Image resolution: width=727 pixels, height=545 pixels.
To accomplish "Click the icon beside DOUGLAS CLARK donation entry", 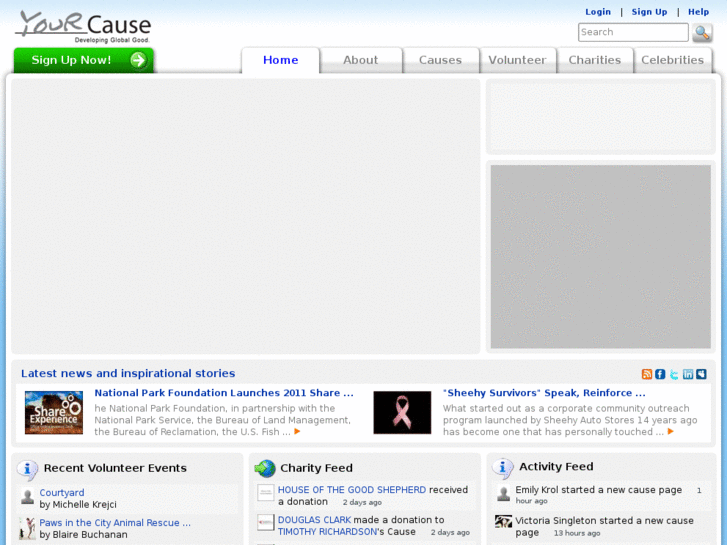I will click(x=266, y=523).
